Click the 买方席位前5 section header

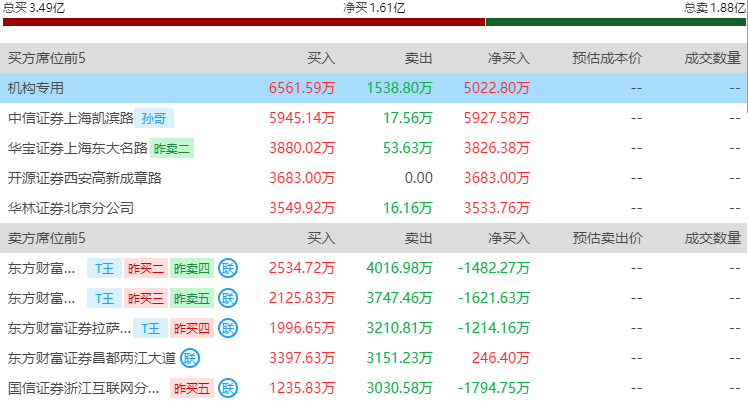coord(46,58)
